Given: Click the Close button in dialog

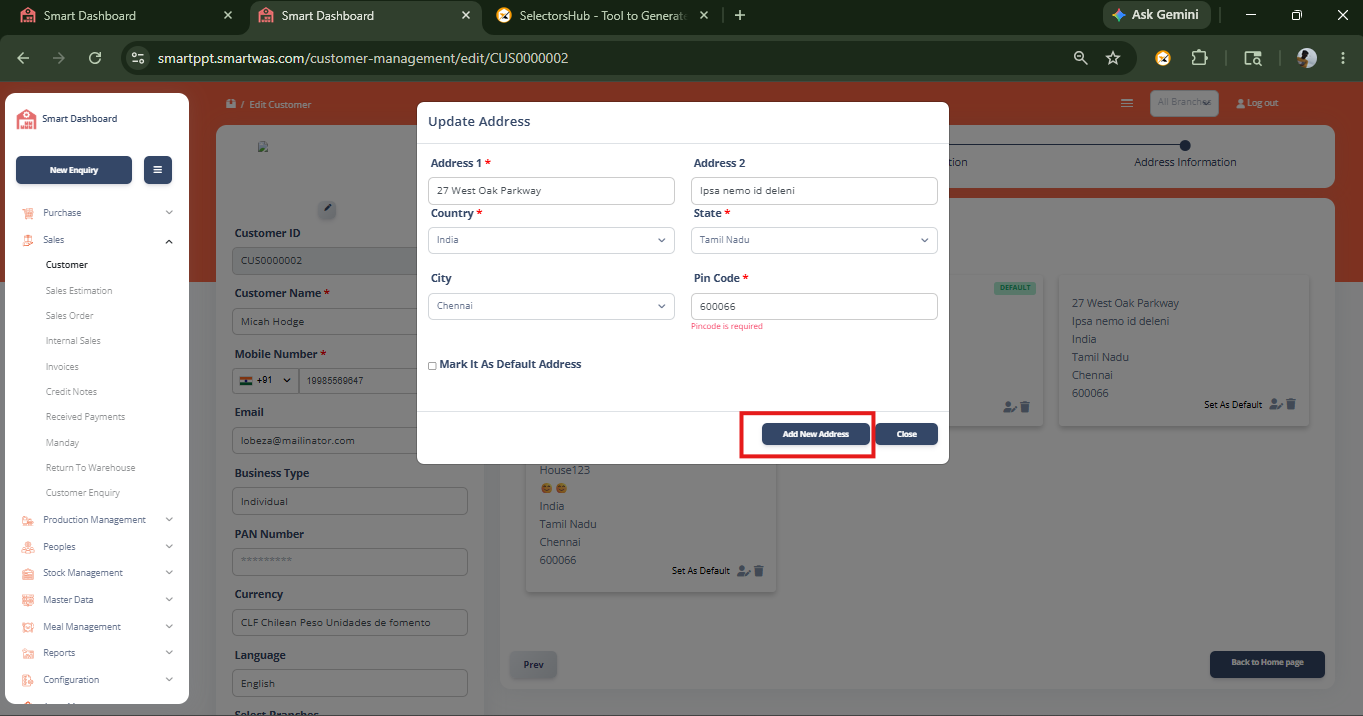Looking at the screenshot, I should (907, 434).
